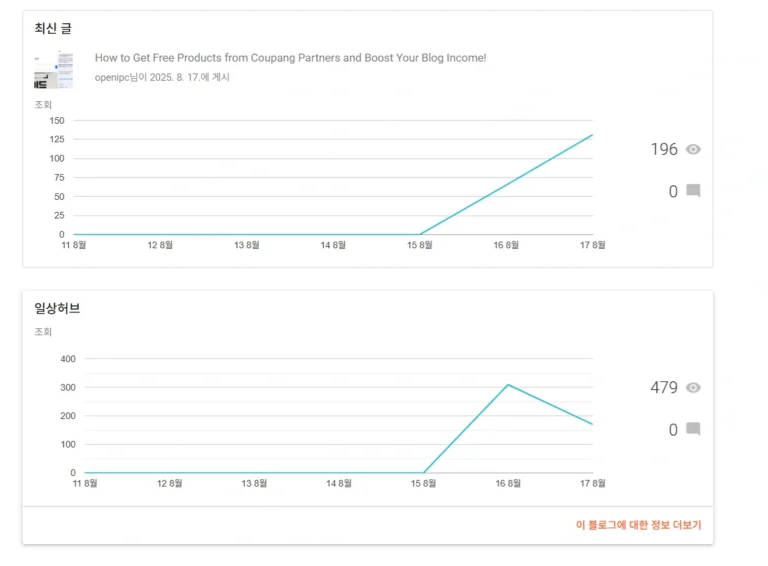Click the 11 8월 date label under 일상허브 chart
Viewport: 768px width, 566px height.
pyautogui.click(x=85, y=483)
